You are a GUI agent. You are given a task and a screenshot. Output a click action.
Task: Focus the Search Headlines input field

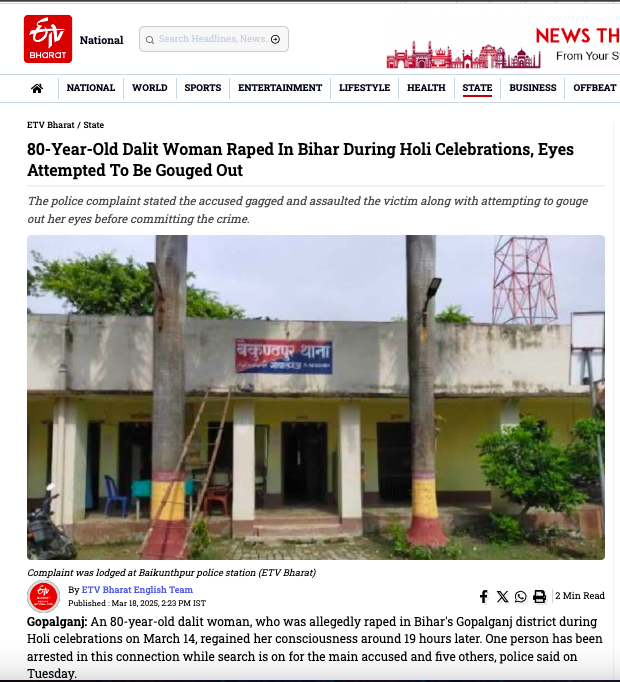coord(214,39)
